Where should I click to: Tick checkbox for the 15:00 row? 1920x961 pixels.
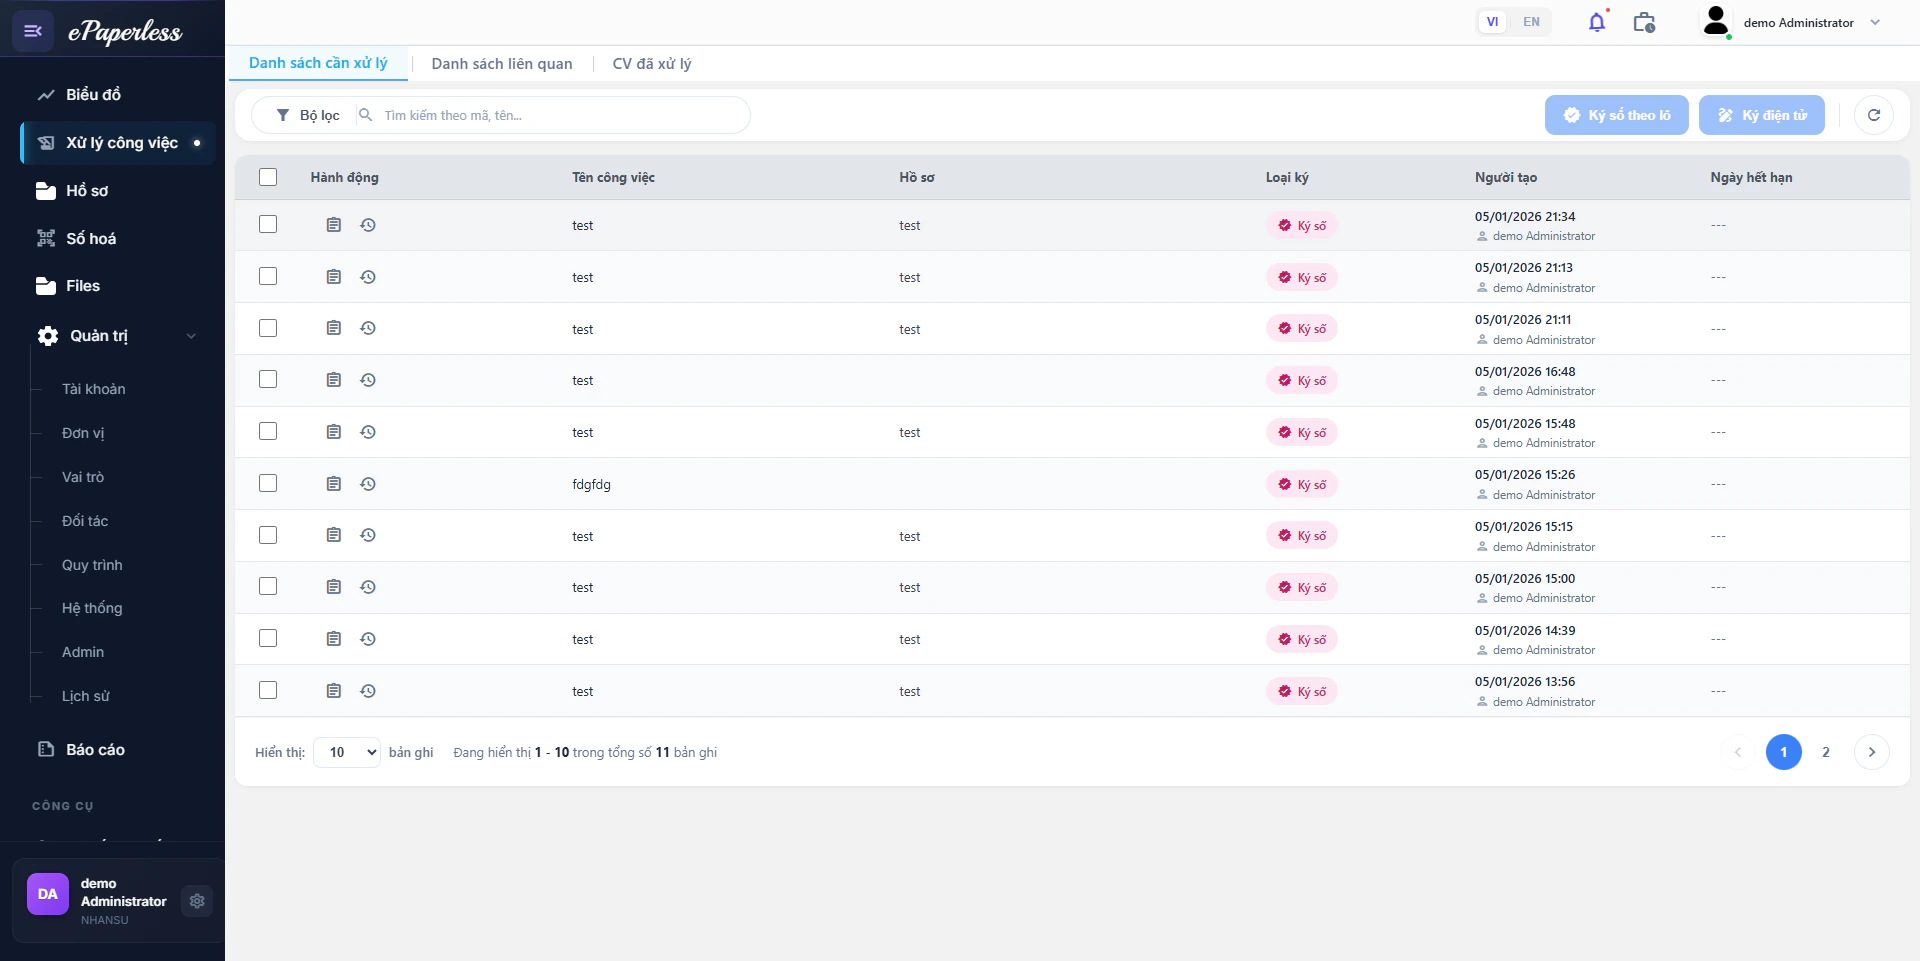click(x=268, y=586)
